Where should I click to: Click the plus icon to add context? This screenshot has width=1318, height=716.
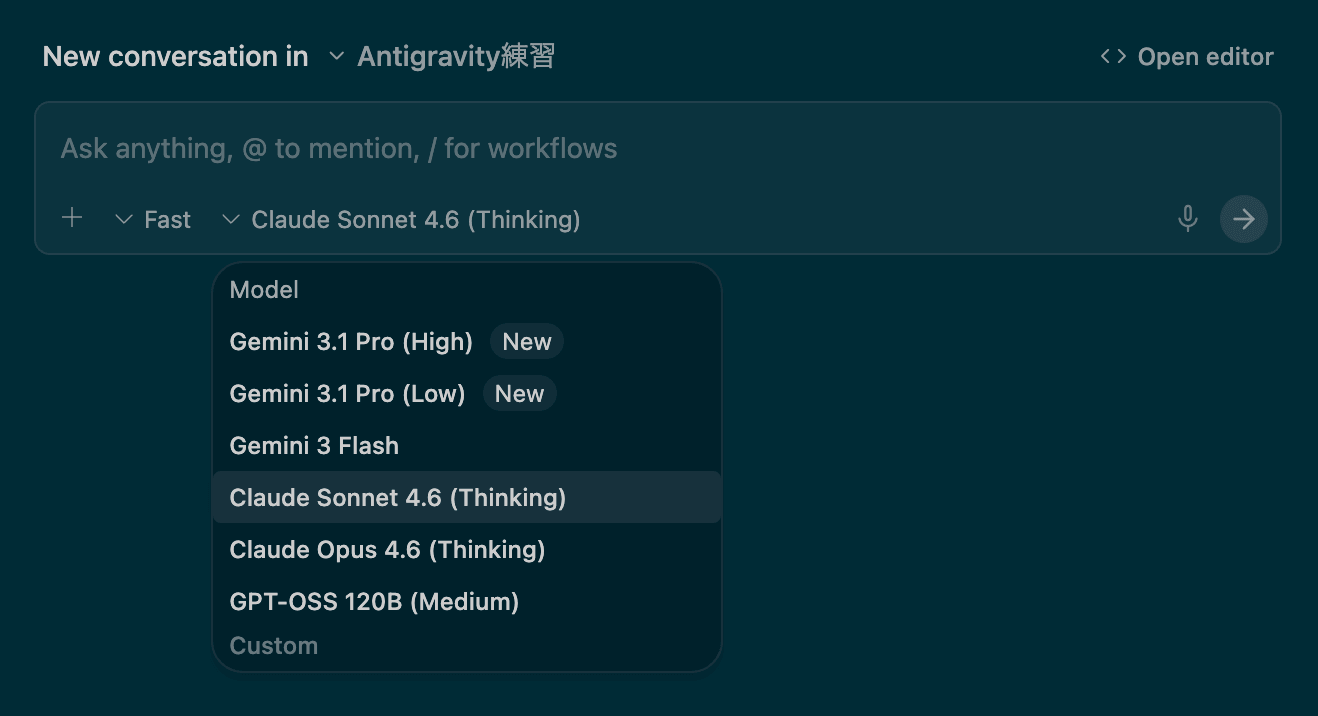[72, 219]
